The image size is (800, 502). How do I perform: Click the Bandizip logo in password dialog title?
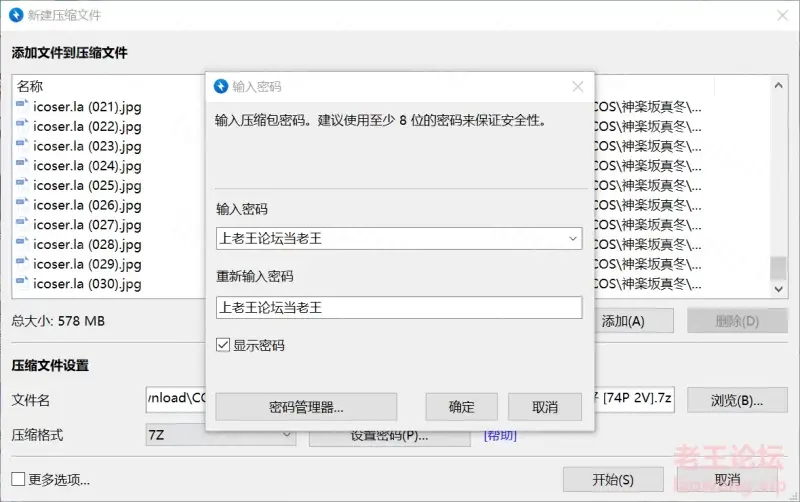tap(221, 86)
